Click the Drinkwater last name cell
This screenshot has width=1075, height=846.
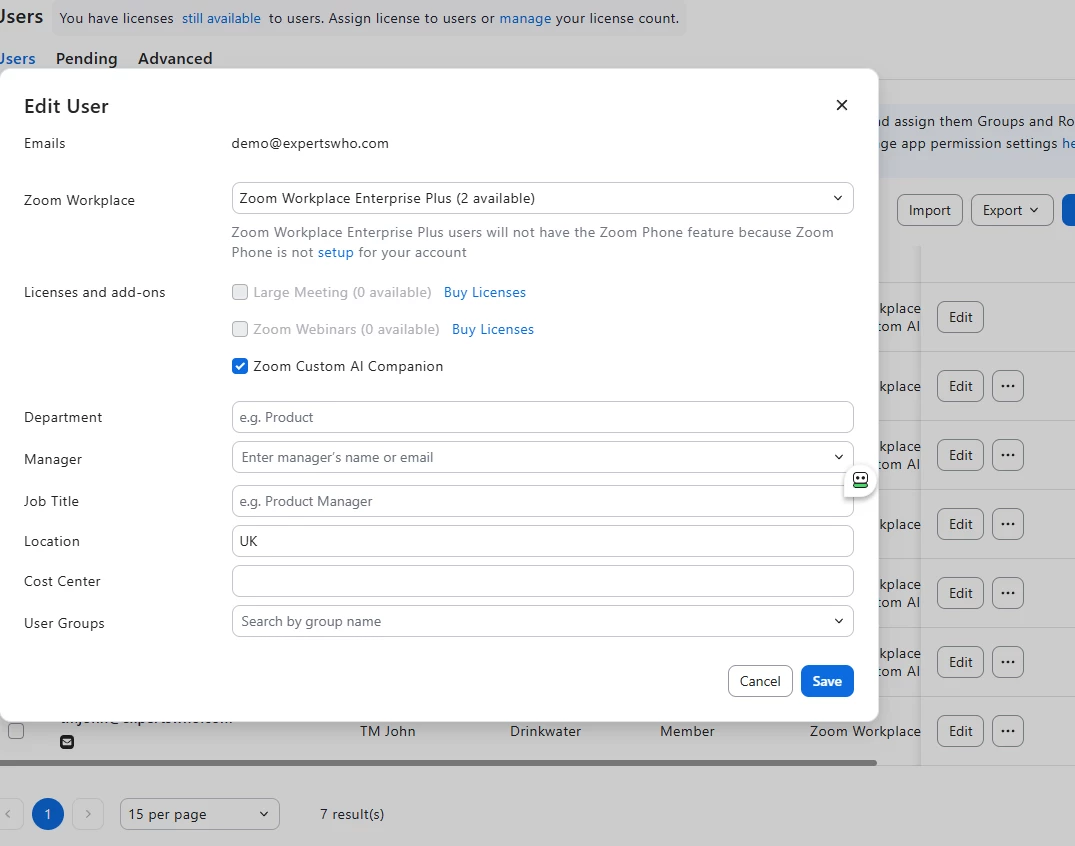click(545, 732)
